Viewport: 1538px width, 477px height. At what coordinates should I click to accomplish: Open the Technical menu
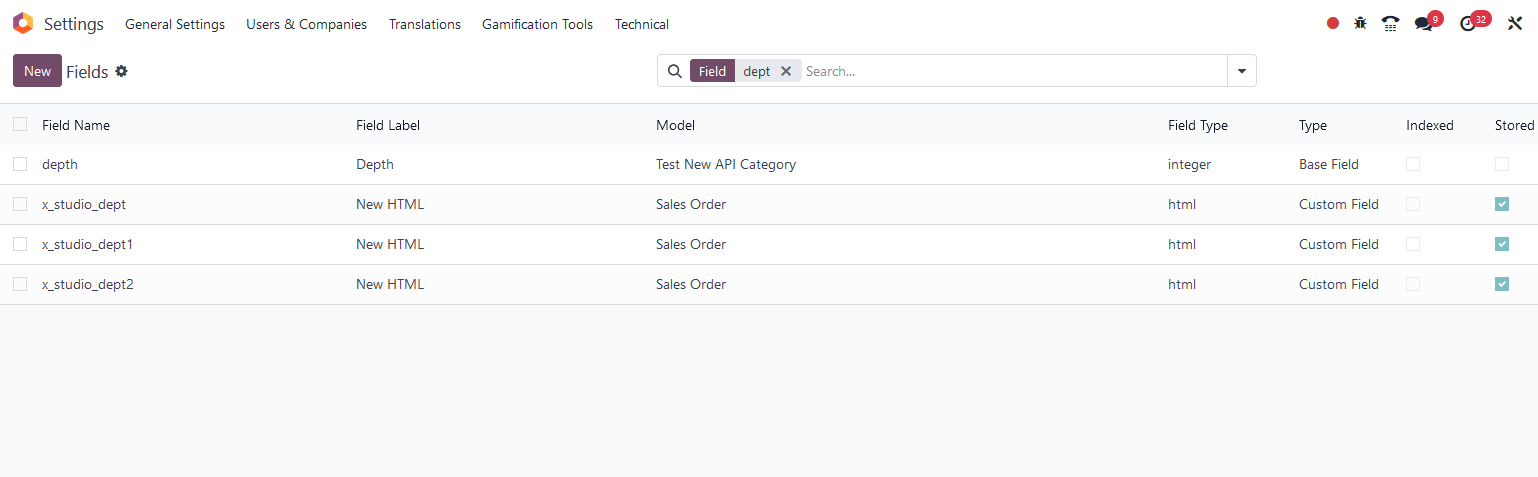(x=642, y=24)
